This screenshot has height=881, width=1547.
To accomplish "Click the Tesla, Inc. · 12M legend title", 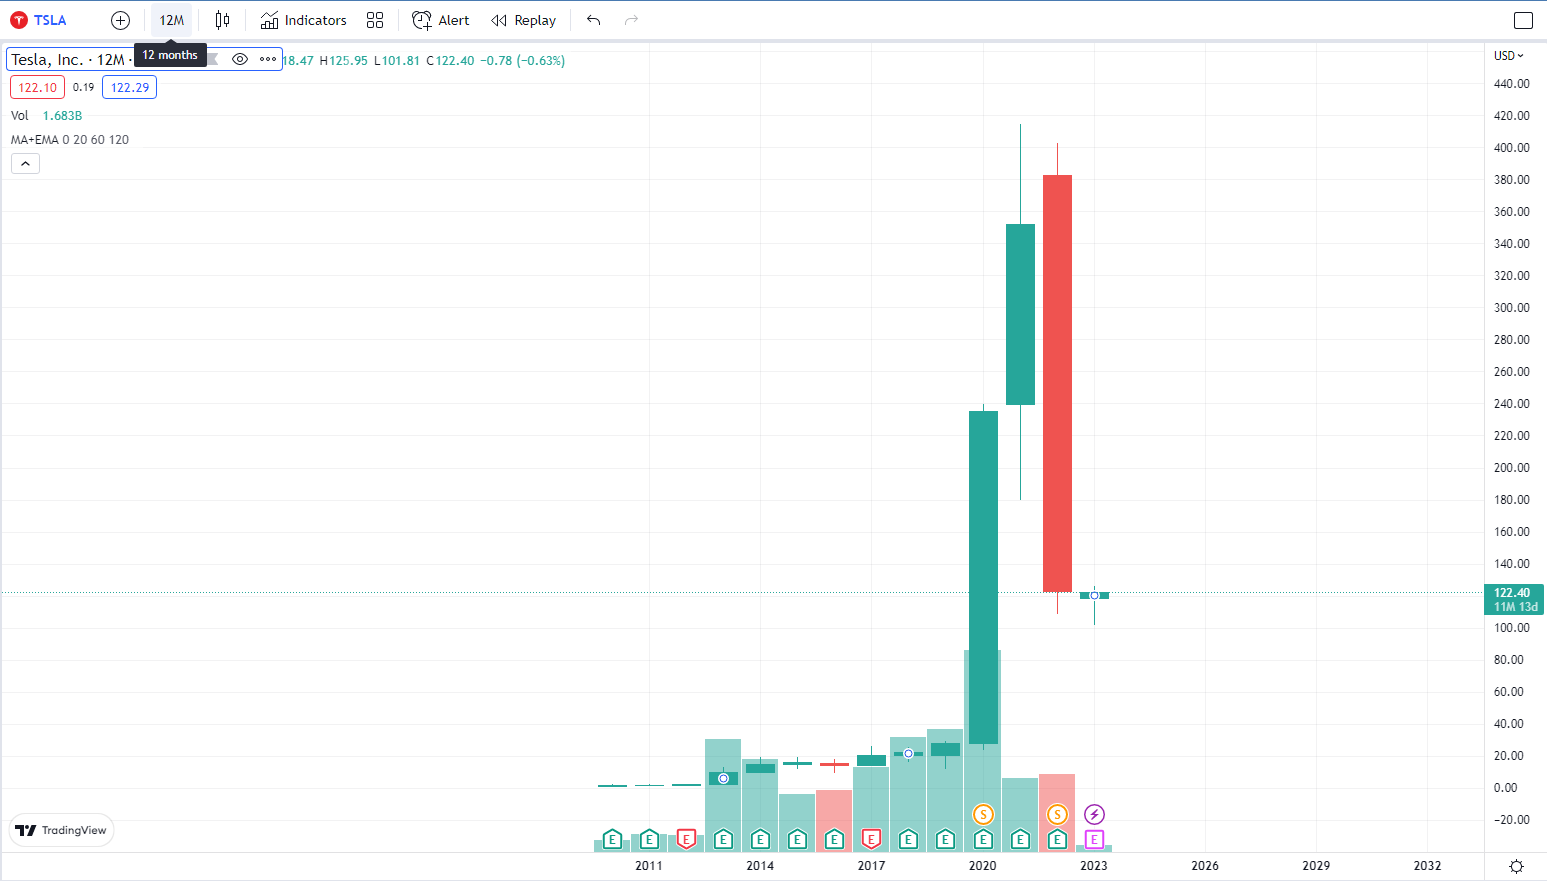I will click(x=68, y=59).
